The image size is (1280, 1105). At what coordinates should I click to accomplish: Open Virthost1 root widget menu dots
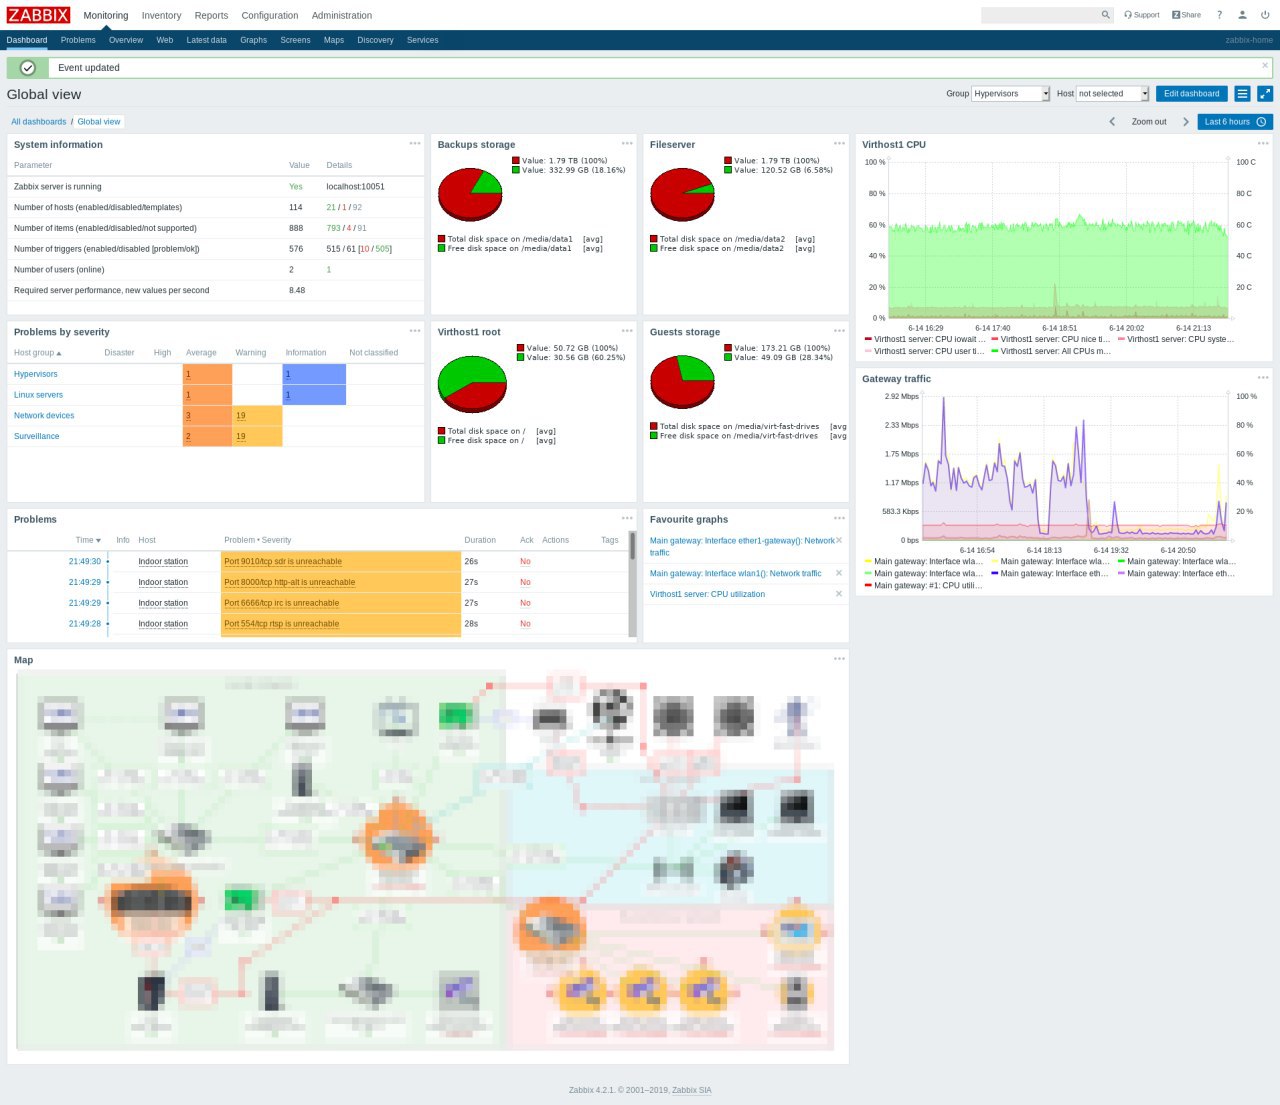click(627, 331)
